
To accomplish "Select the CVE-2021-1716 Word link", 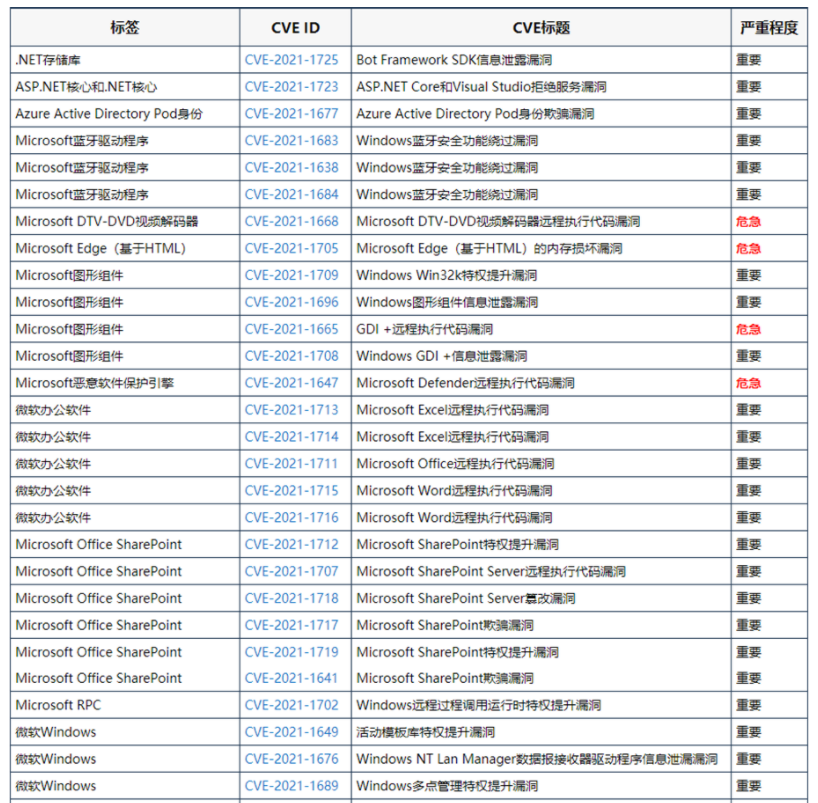I will 291,518.
